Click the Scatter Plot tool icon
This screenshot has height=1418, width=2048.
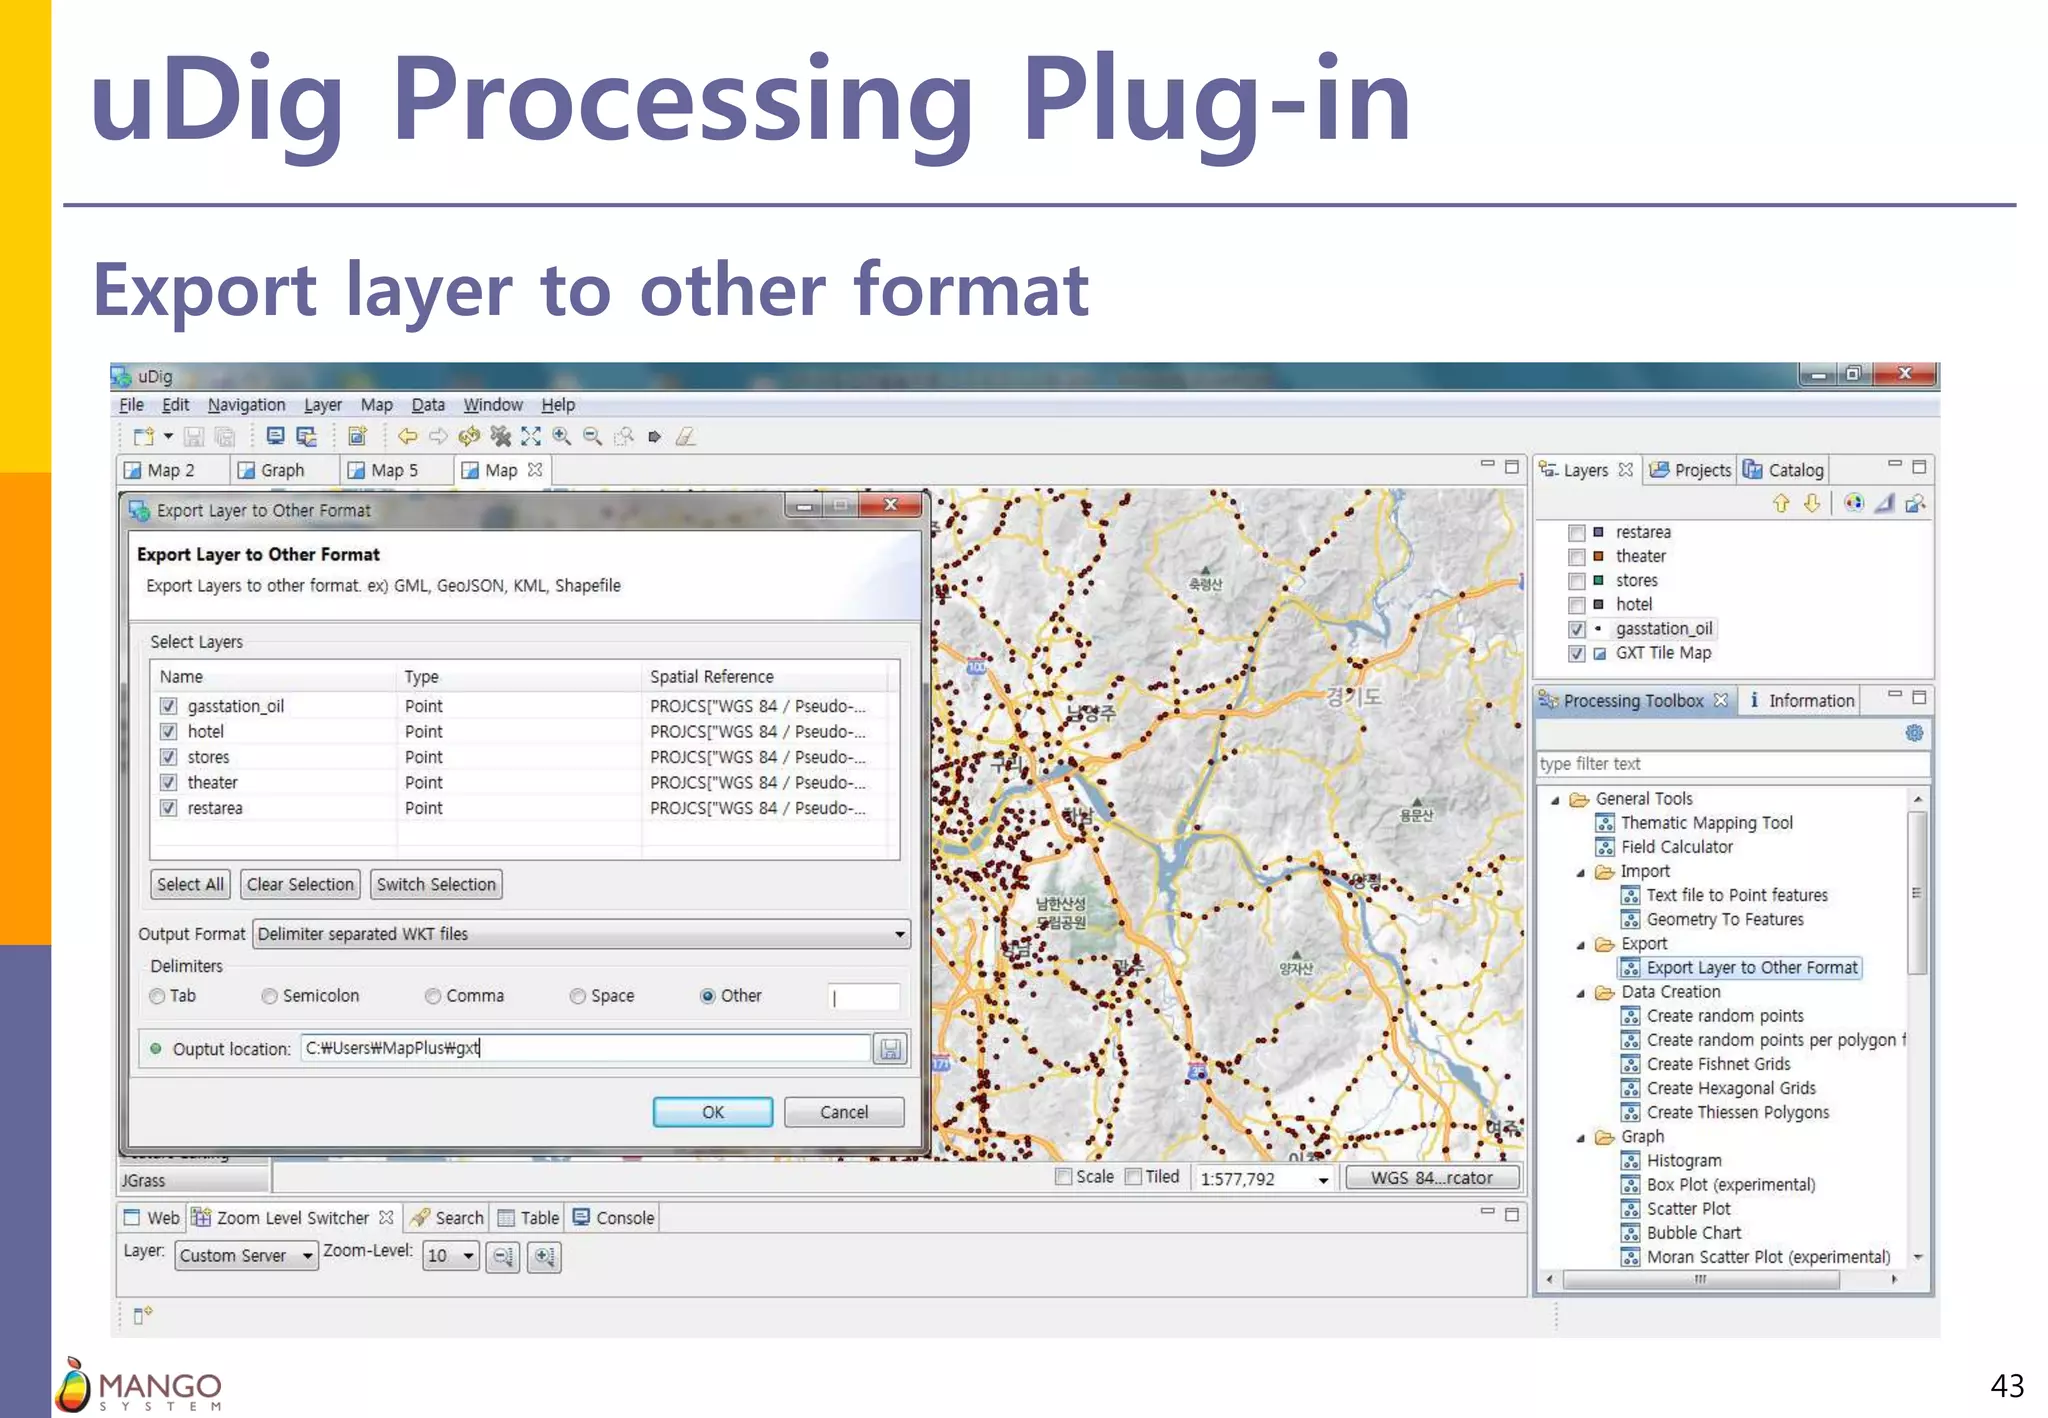pos(1631,1209)
